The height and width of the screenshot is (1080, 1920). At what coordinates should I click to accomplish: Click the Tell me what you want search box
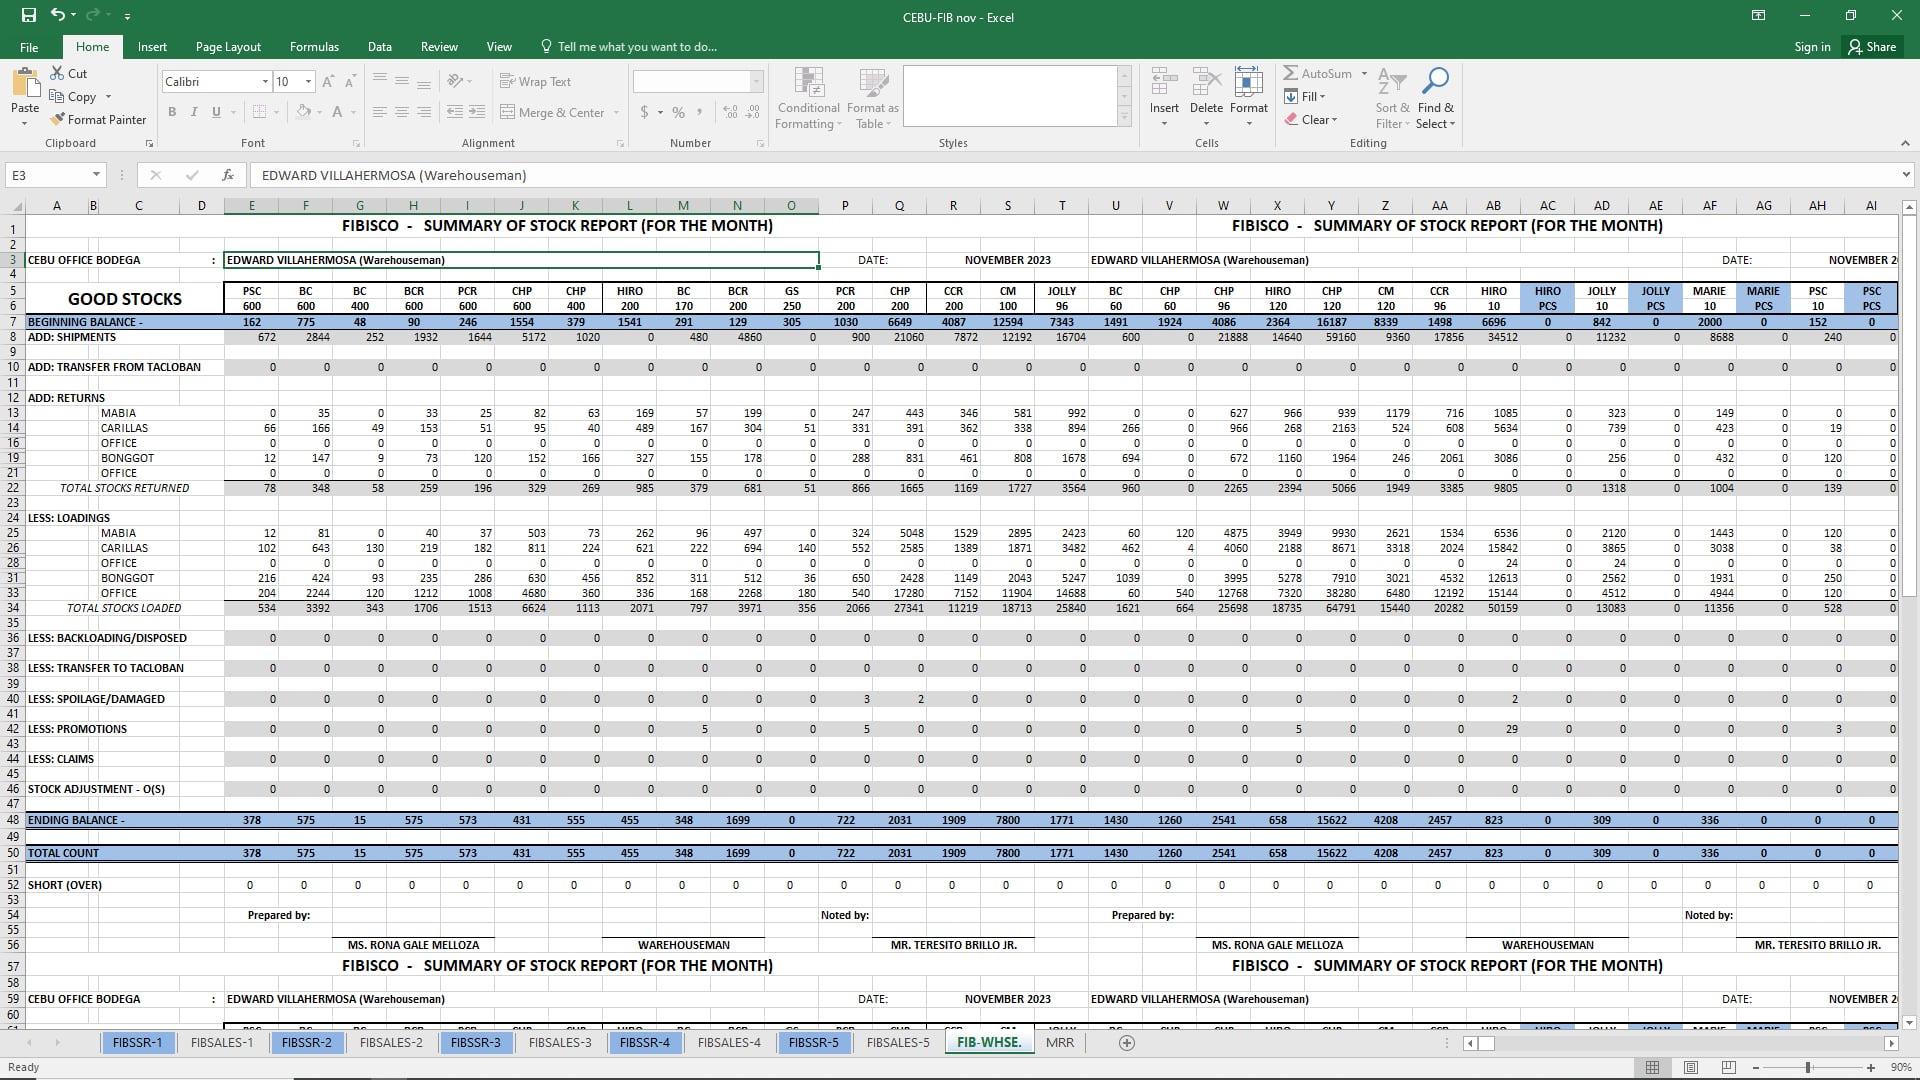click(636, 47)
